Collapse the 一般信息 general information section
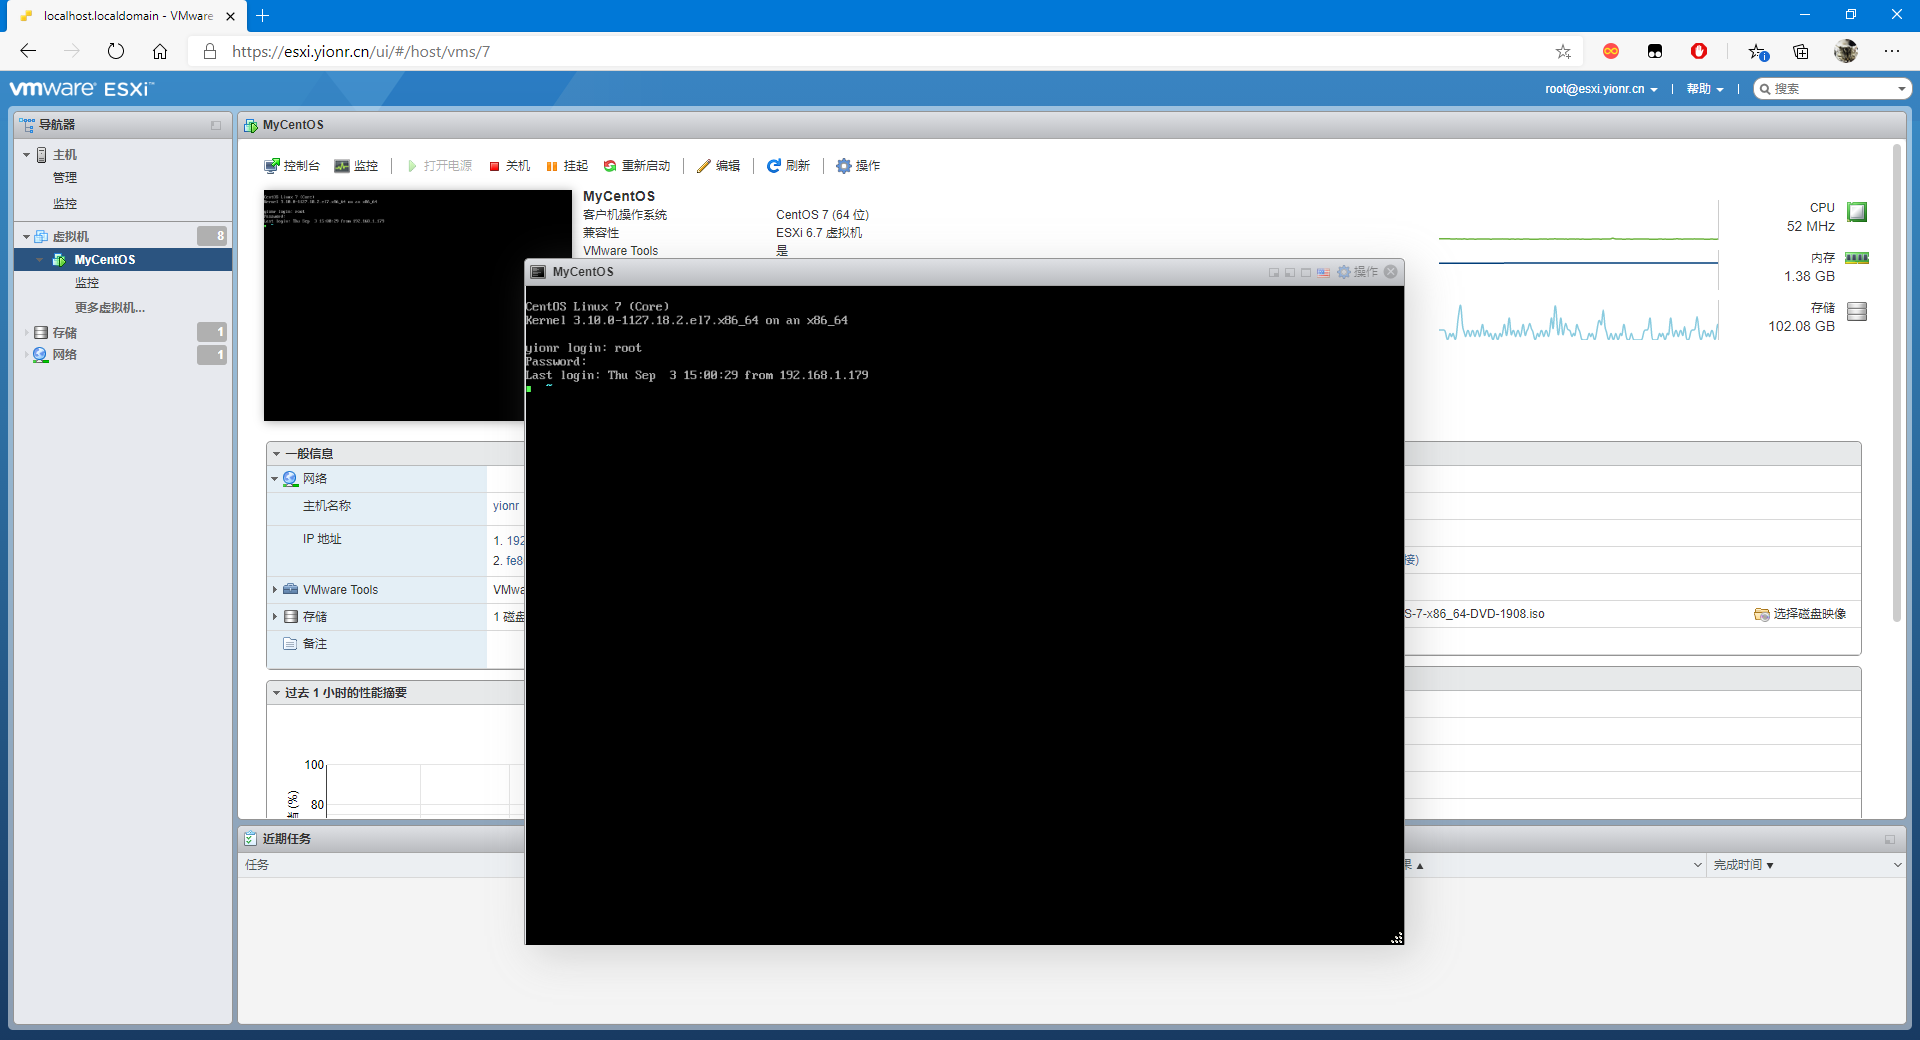Screen dimensions: 1920x1040 click(276, 454)
